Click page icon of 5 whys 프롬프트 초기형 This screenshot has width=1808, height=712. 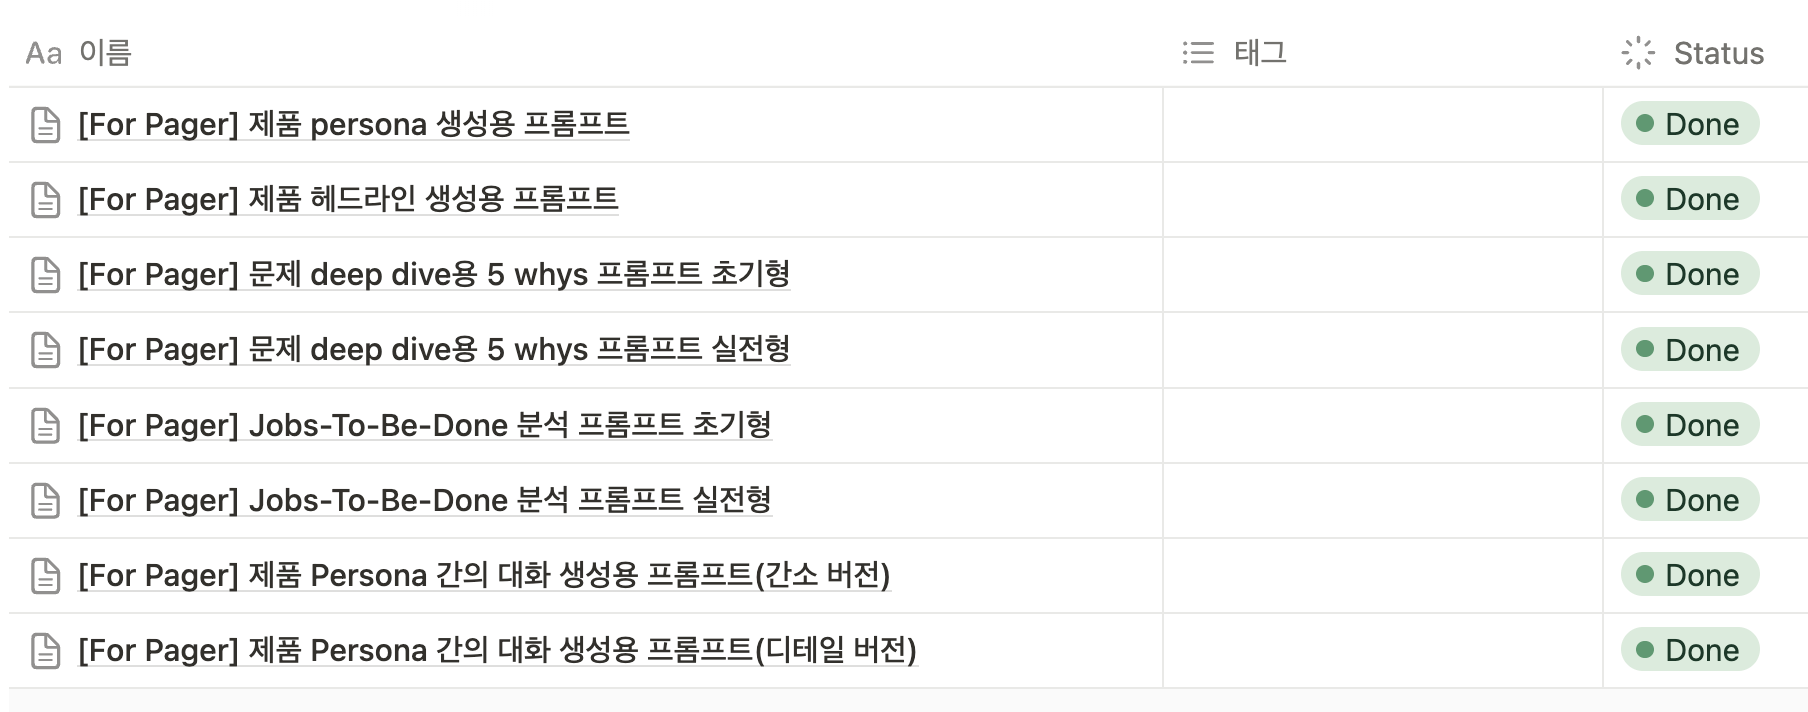(x=46, y=275)
